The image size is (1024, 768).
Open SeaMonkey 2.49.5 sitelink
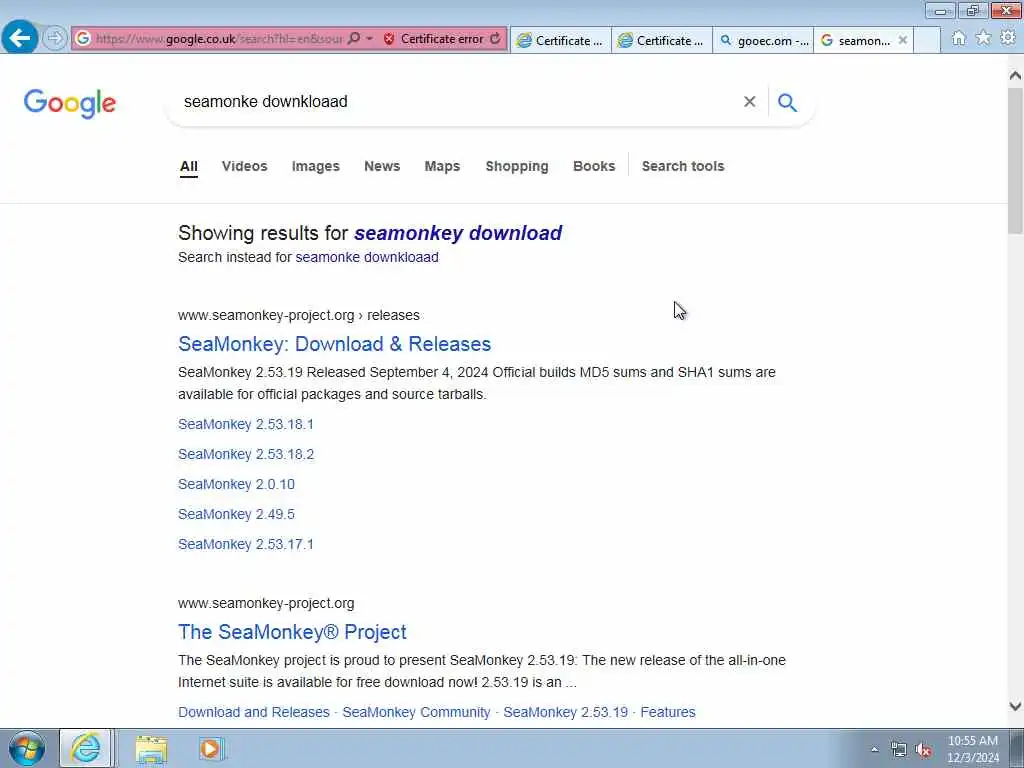click(x=236, y=515)
